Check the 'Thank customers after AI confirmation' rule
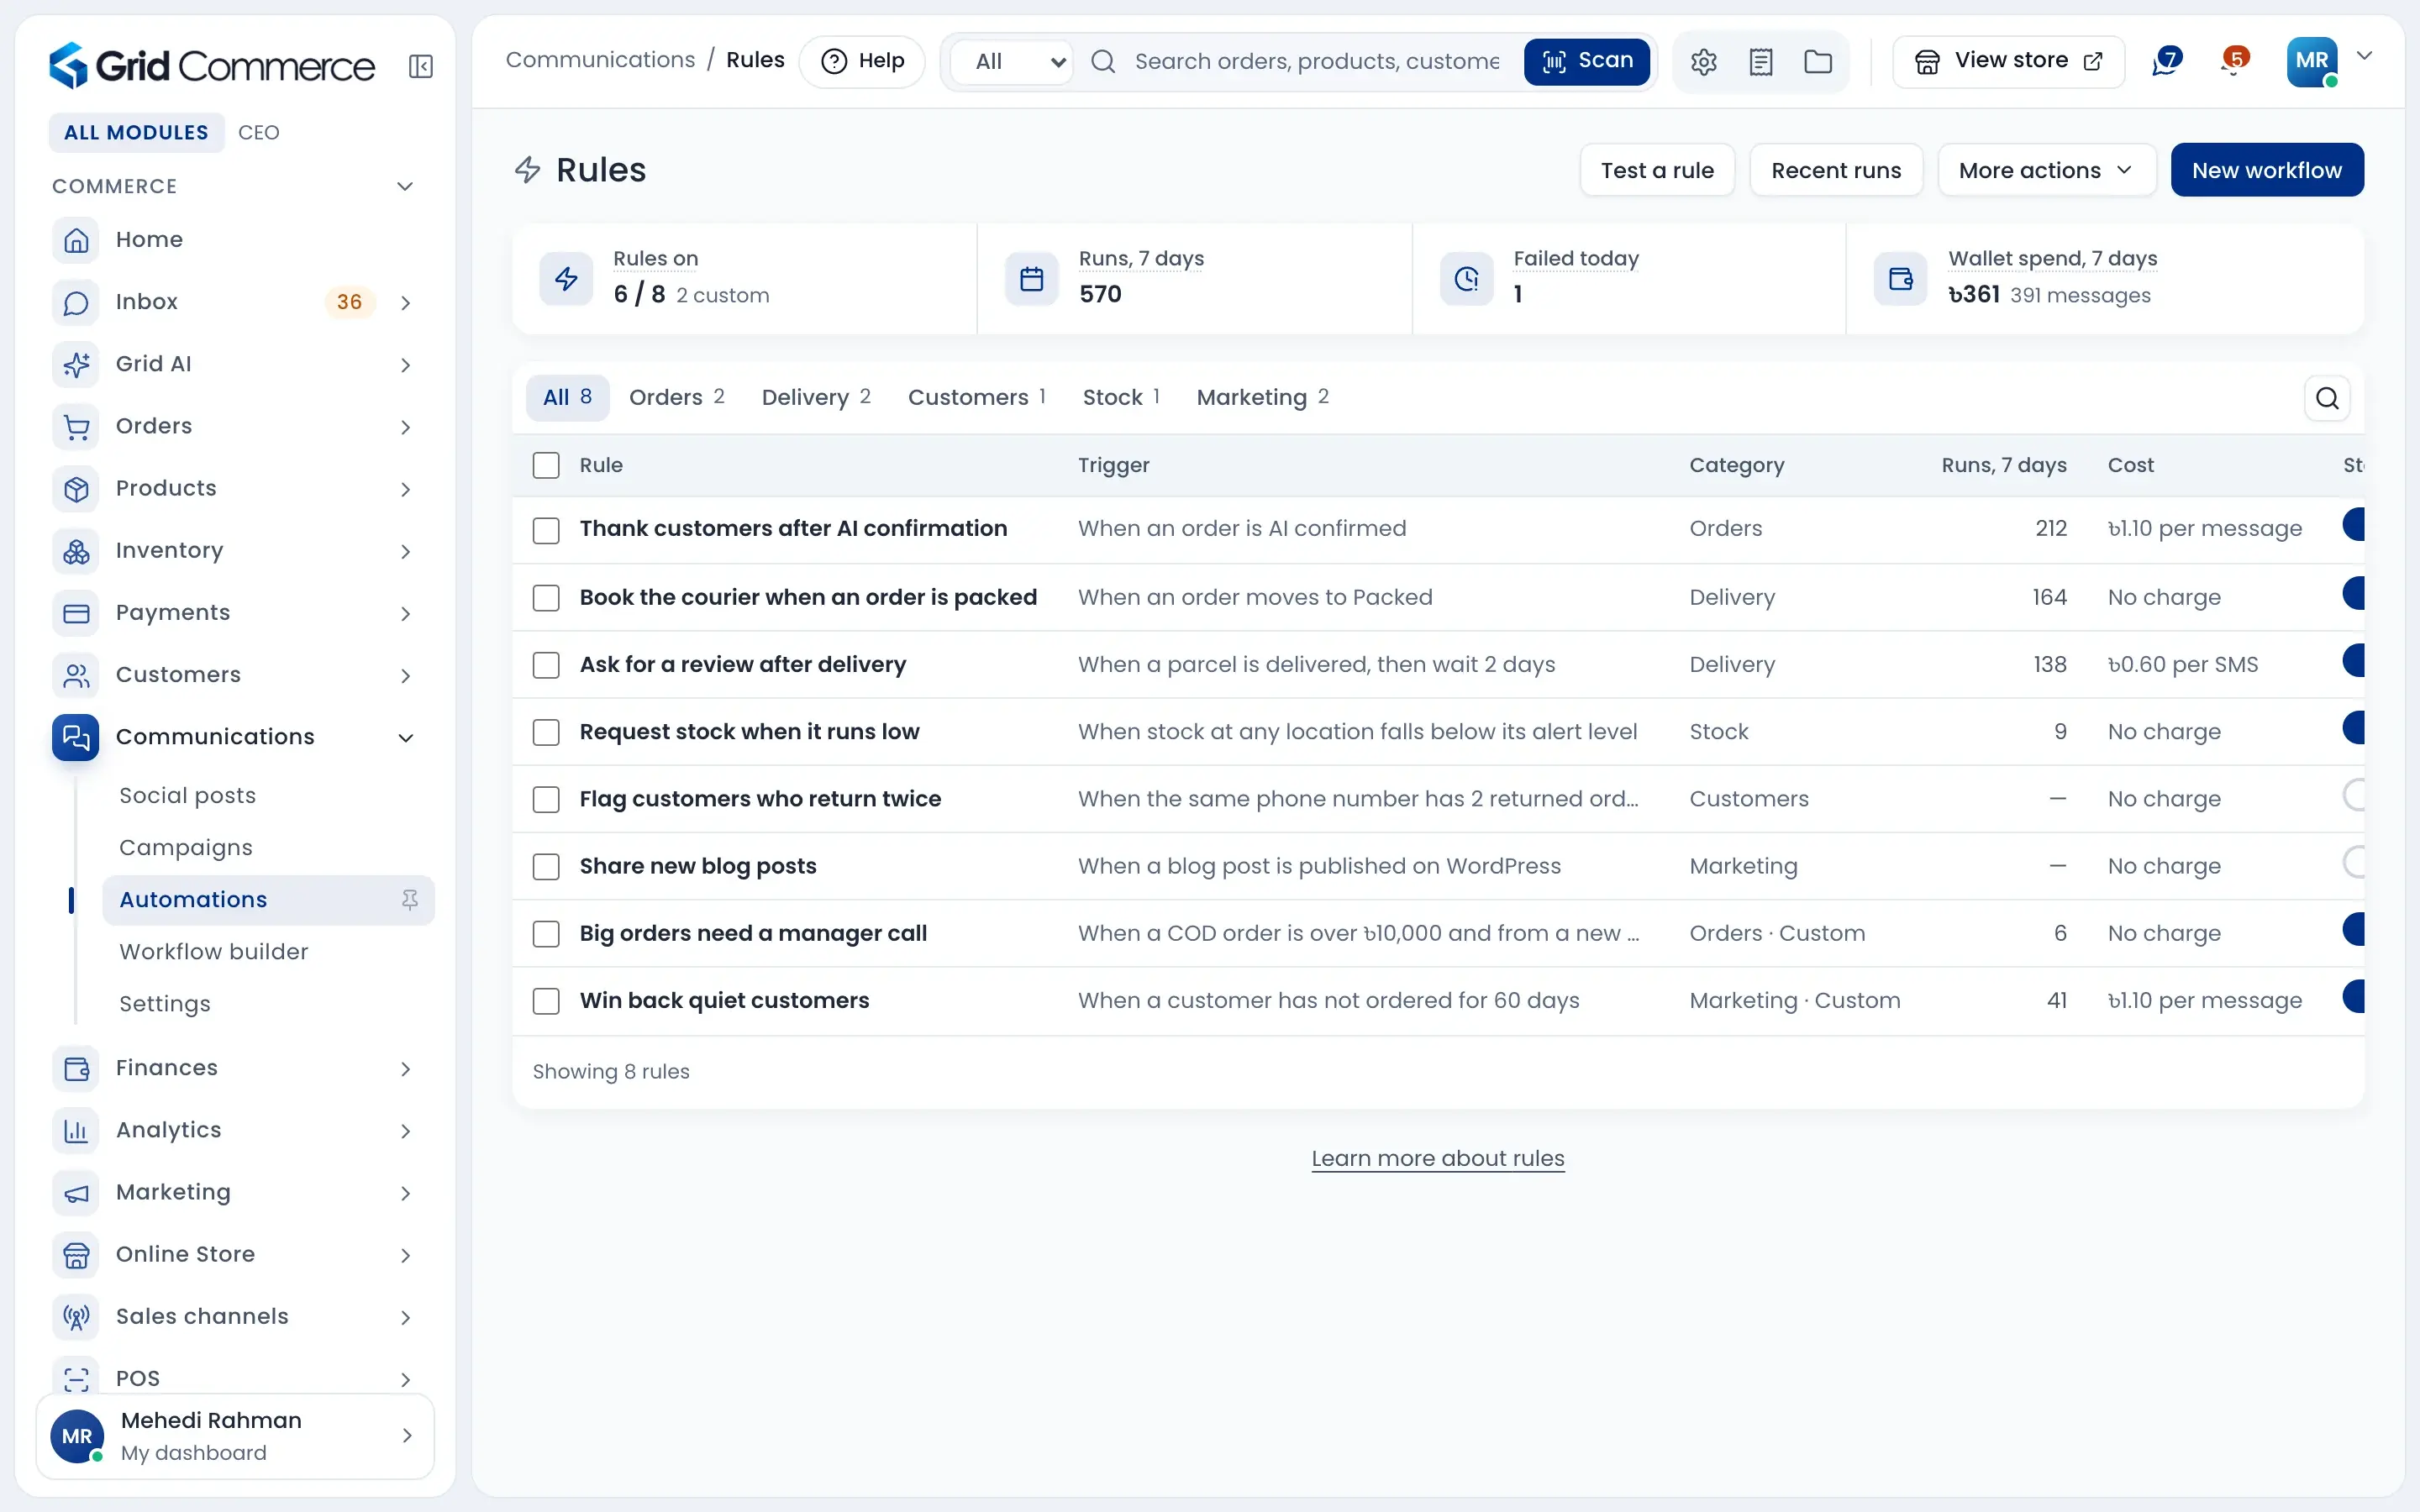 tap(546, 530)
